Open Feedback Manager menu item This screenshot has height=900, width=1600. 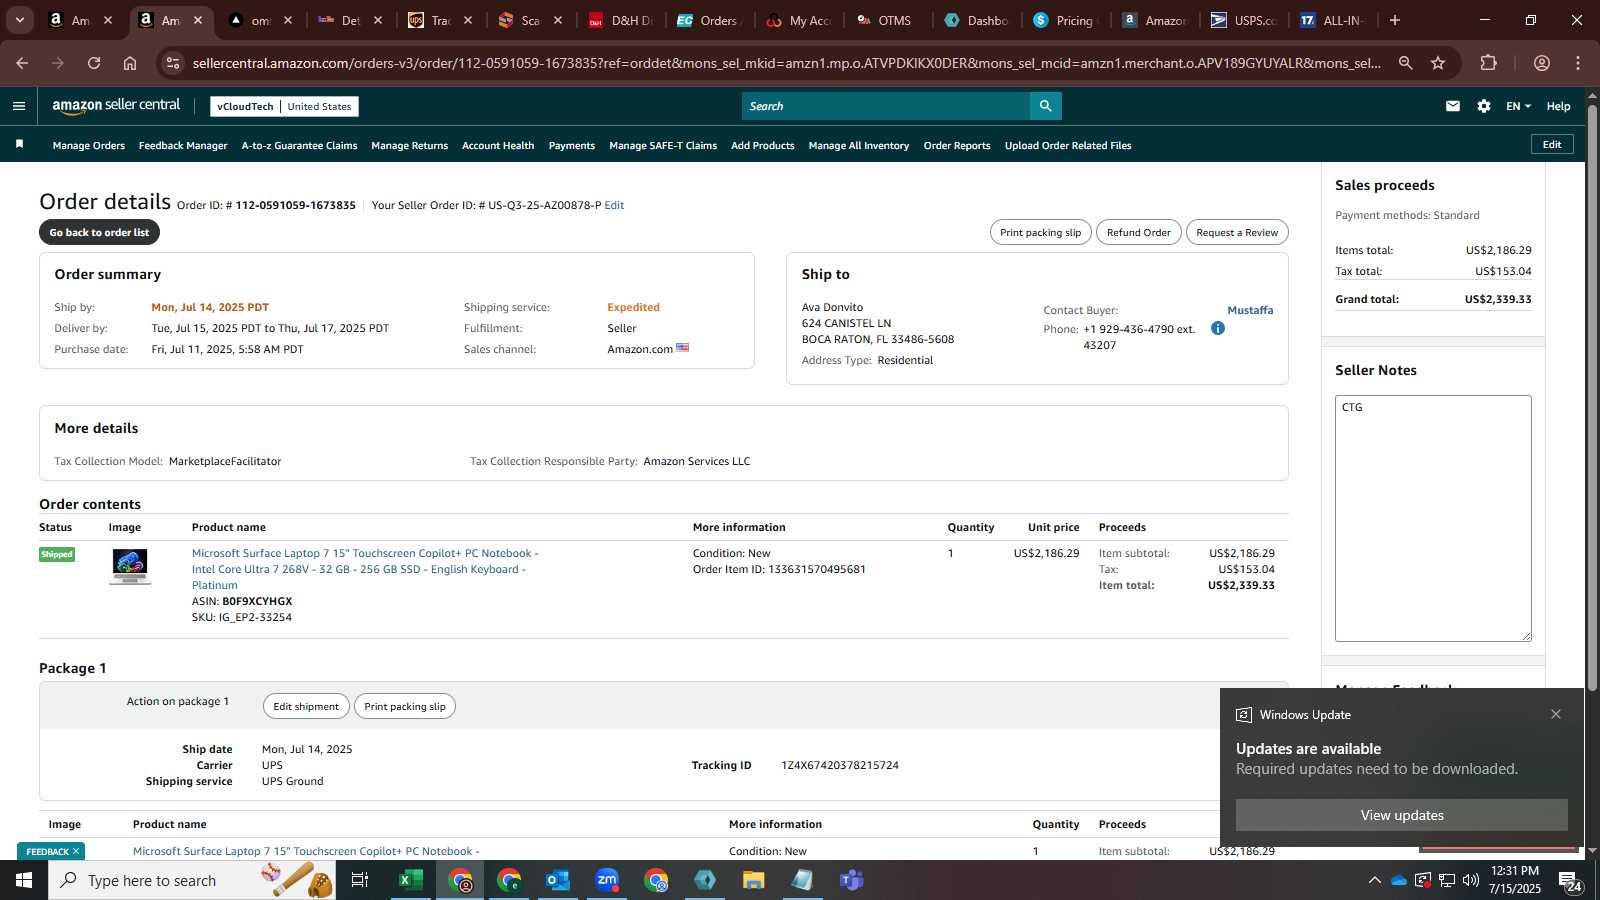coord(183,146)
